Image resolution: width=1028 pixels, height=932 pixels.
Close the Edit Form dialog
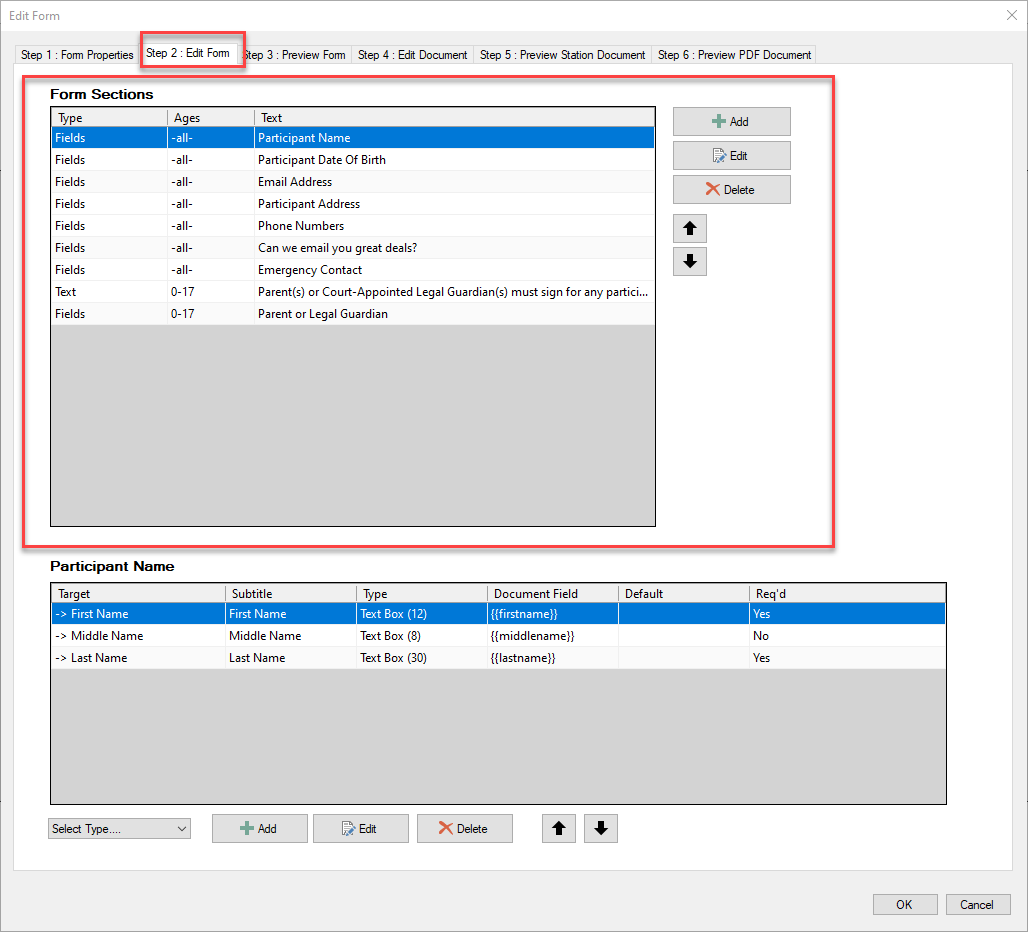[1012, 15]
